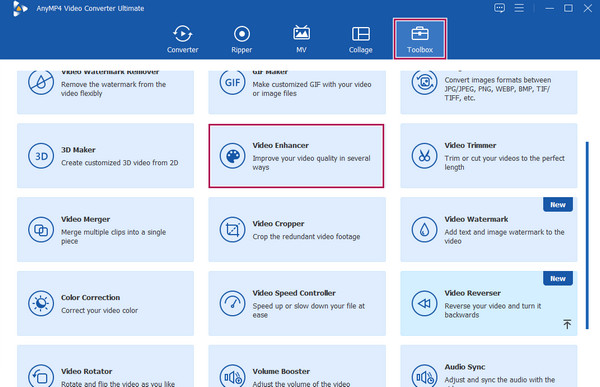Open the Video Watermark title
The height and width of the screenshot is (387, 600).
(476, 219)
